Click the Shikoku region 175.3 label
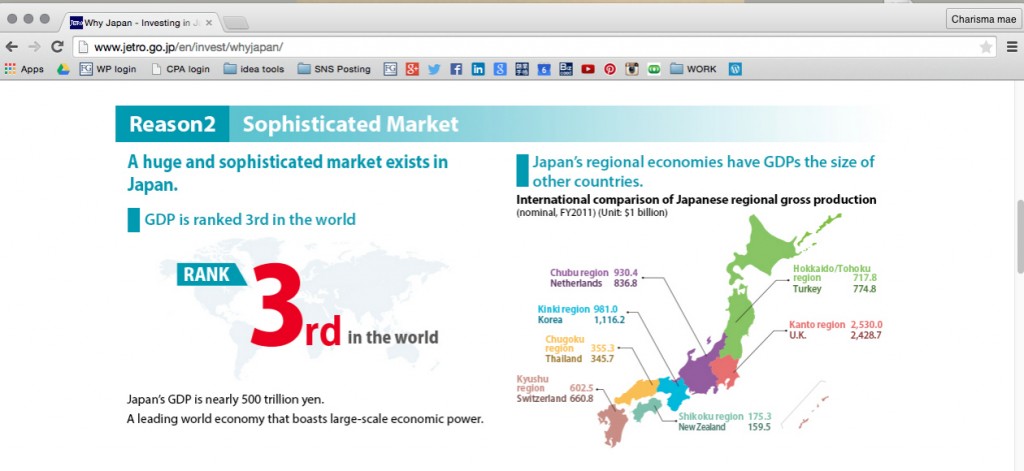 tap(724, 416)
